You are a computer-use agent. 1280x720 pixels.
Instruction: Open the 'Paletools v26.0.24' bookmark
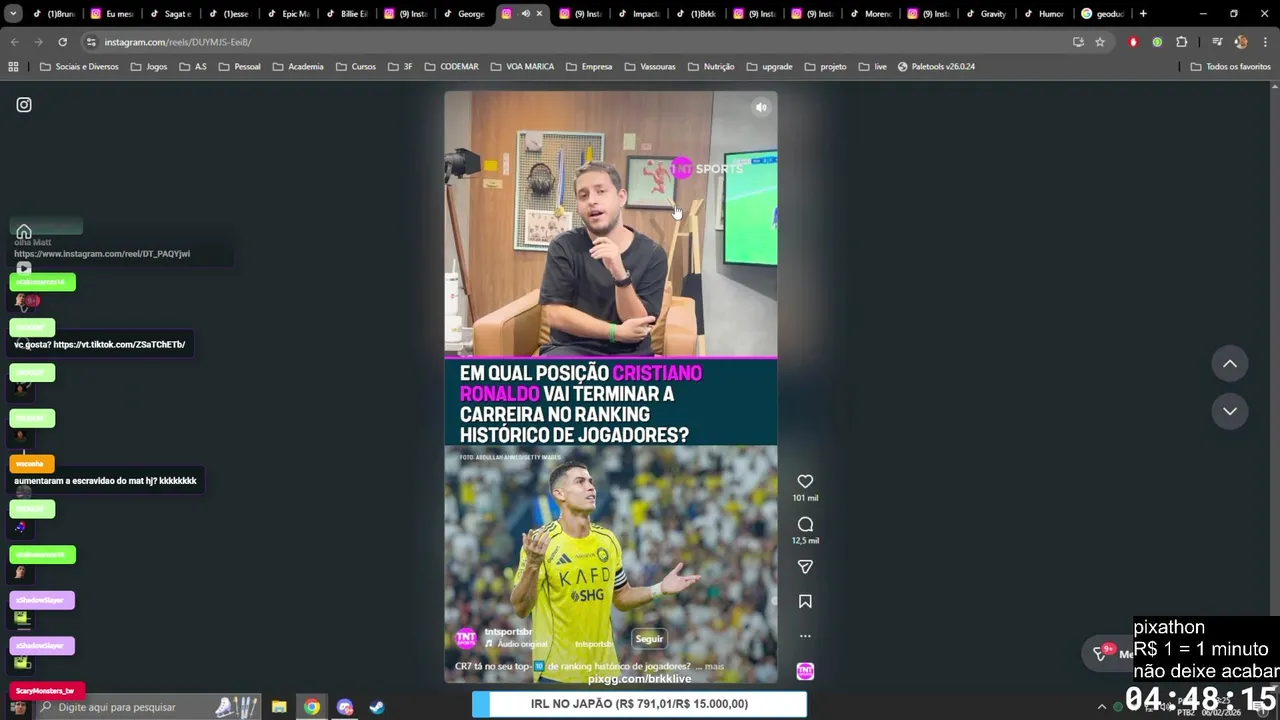[x=936, y=67]
